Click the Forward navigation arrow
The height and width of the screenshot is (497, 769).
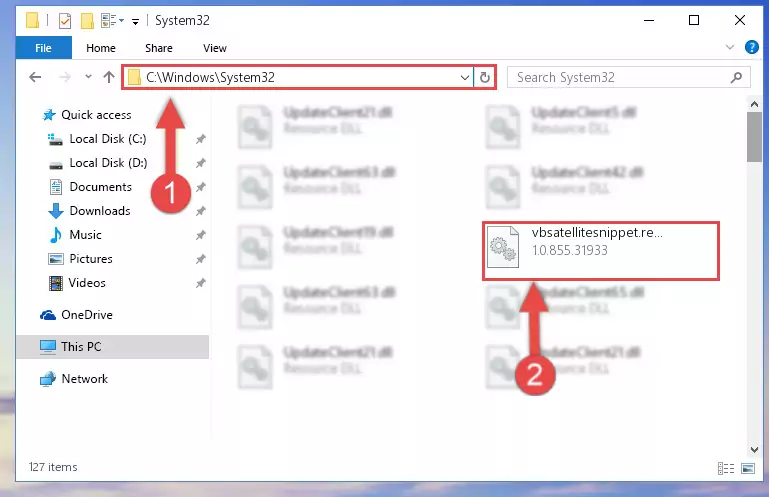click(64, 77)
